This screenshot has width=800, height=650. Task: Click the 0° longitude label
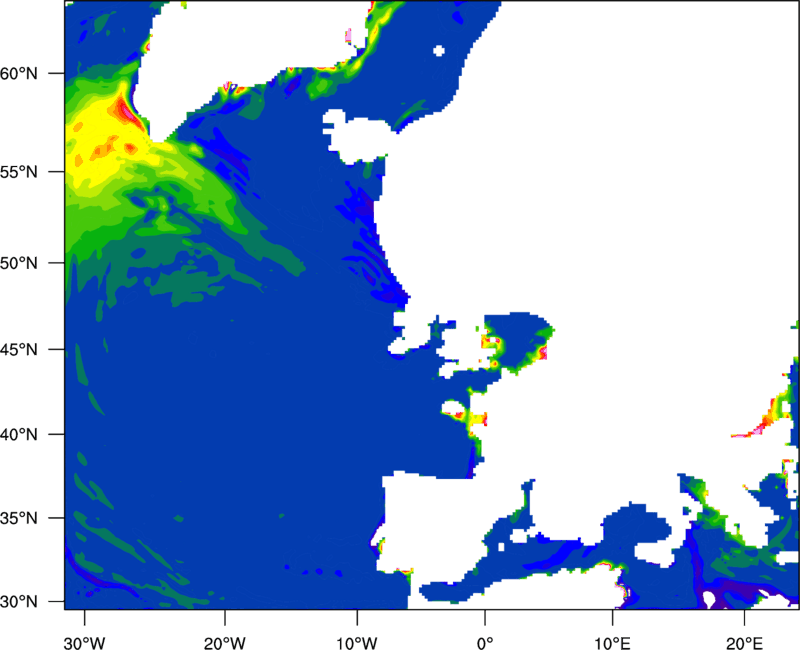coord(485,643)
